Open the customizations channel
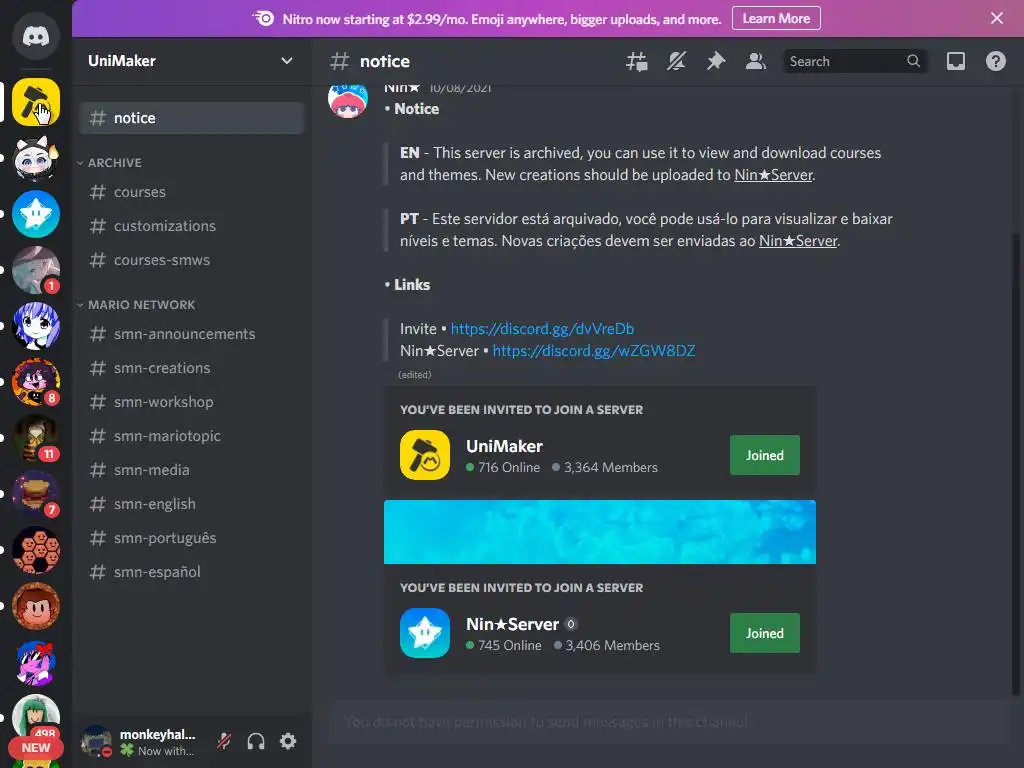This screenshot has width=1024, height=768. click(x=191, y=226)
